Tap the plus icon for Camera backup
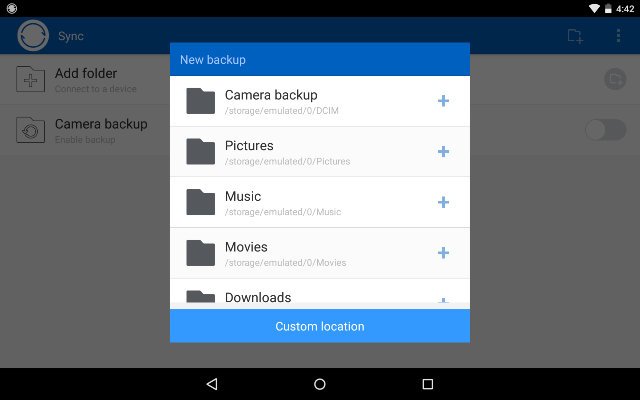Viewport: 640px width, 400px height. click(x=443, y=101)
